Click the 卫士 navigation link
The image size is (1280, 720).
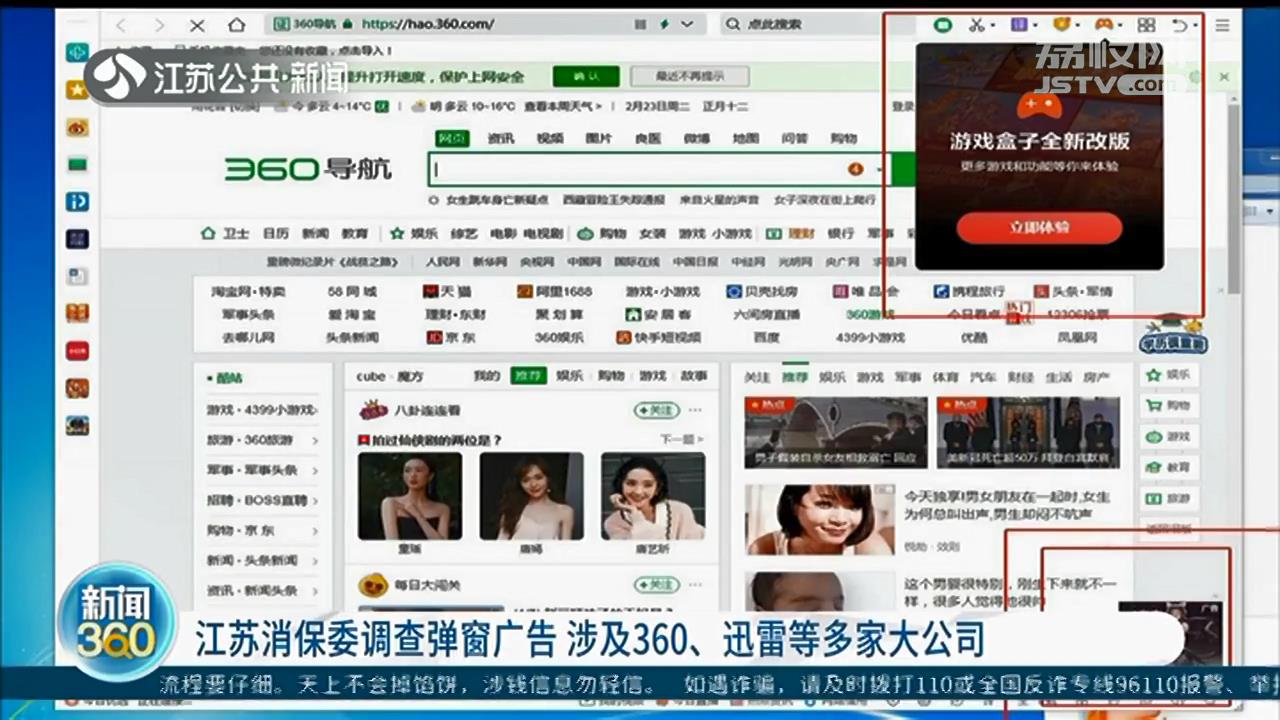(x=226, y=233)
